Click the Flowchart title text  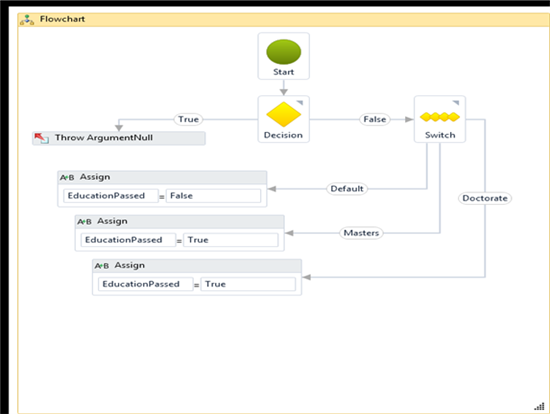click(x=62, y=19)
